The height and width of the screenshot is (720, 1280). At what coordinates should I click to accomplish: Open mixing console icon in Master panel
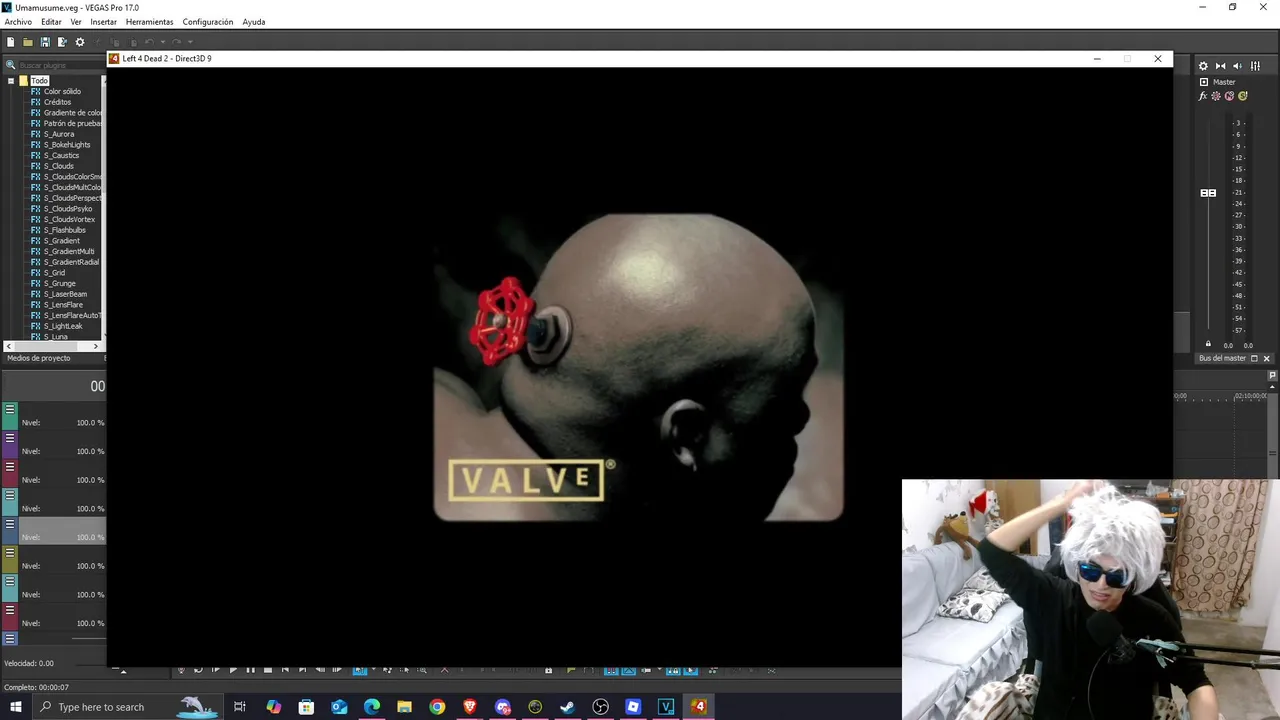[x=1255, y=66]
